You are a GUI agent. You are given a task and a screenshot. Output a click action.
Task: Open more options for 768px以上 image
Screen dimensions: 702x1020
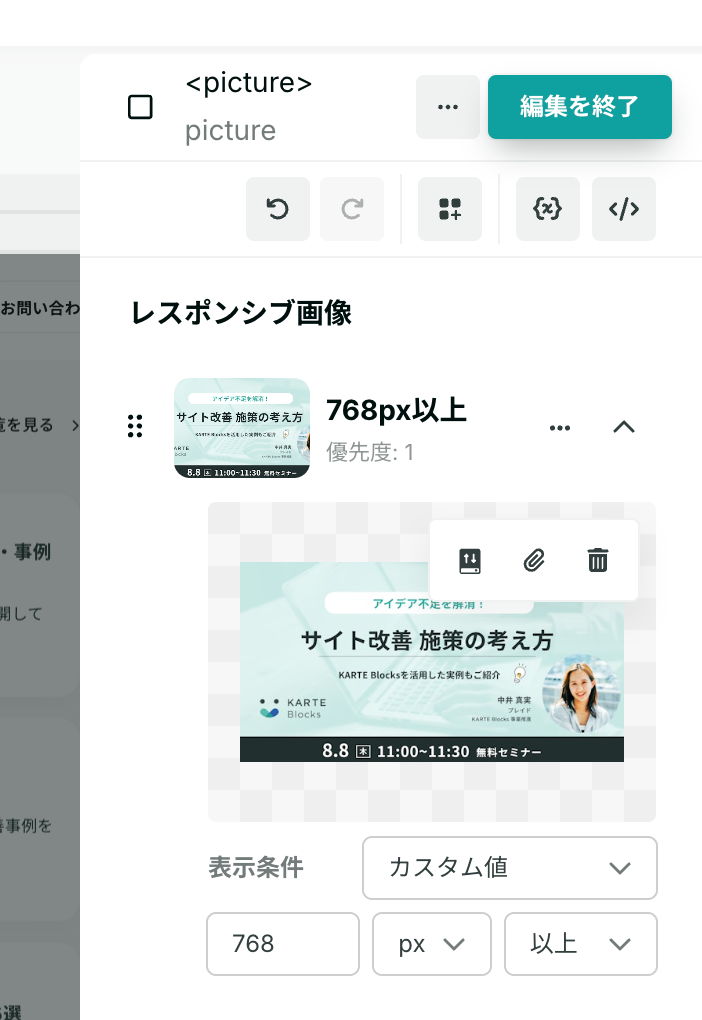click(560, 427)
